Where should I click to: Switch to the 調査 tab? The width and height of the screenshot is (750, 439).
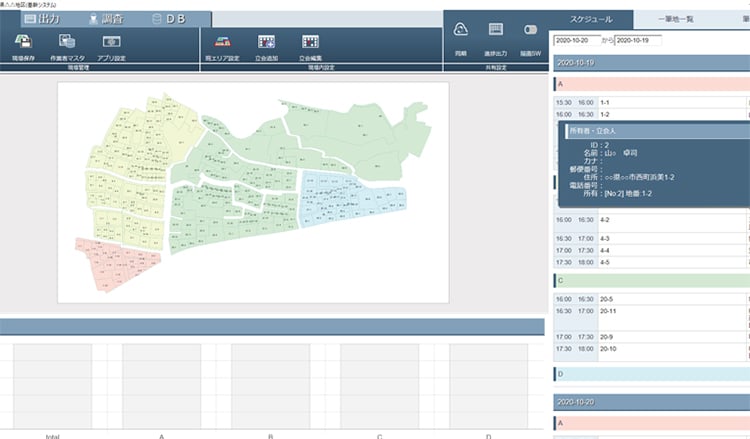click(106, 19)
